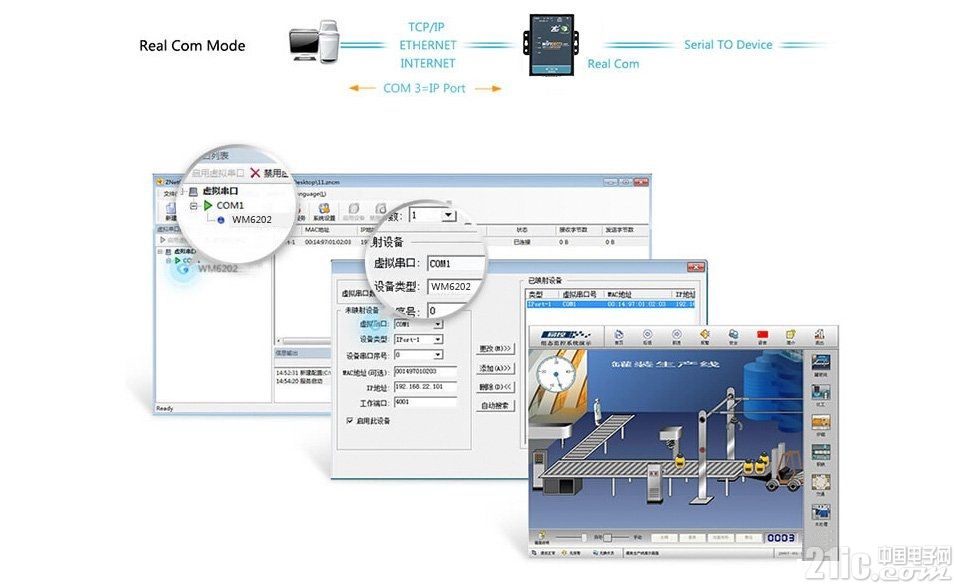Click the 14:52:31 log entry
The height and width of the screenshot is (584, 954).
302,372
